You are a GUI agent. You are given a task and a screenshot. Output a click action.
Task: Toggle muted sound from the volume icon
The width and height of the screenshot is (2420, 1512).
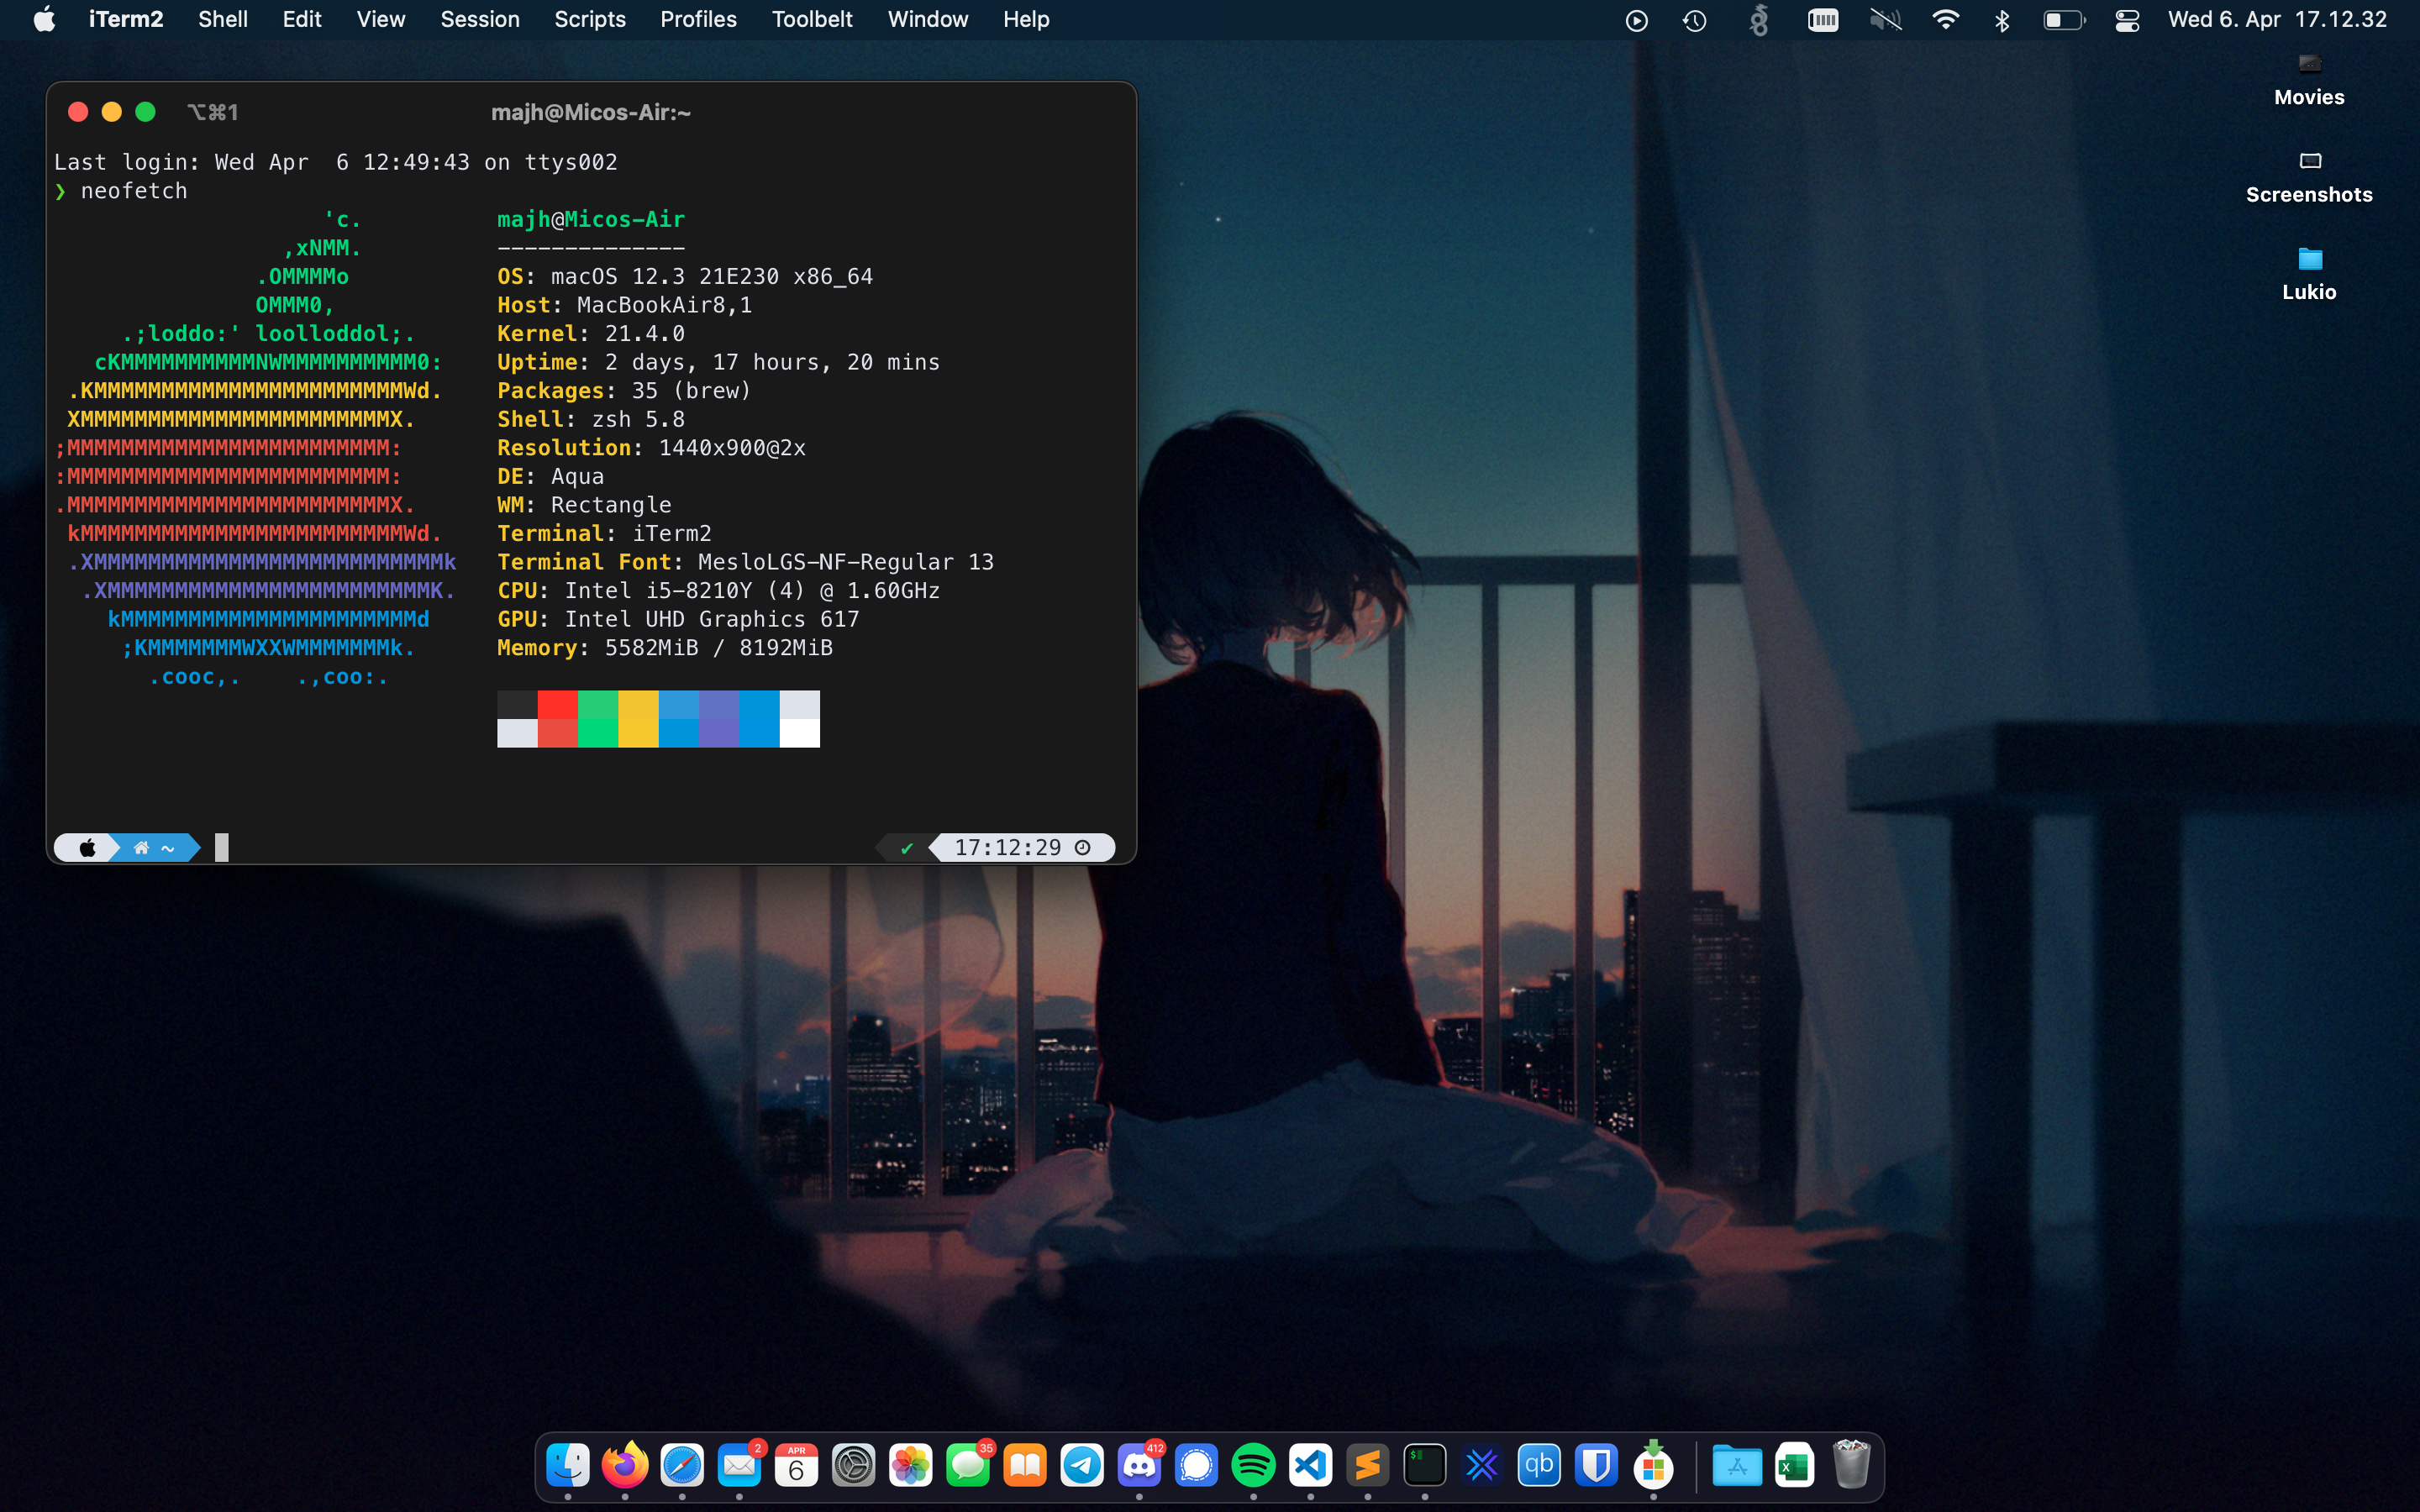[x=1885, y=20]
